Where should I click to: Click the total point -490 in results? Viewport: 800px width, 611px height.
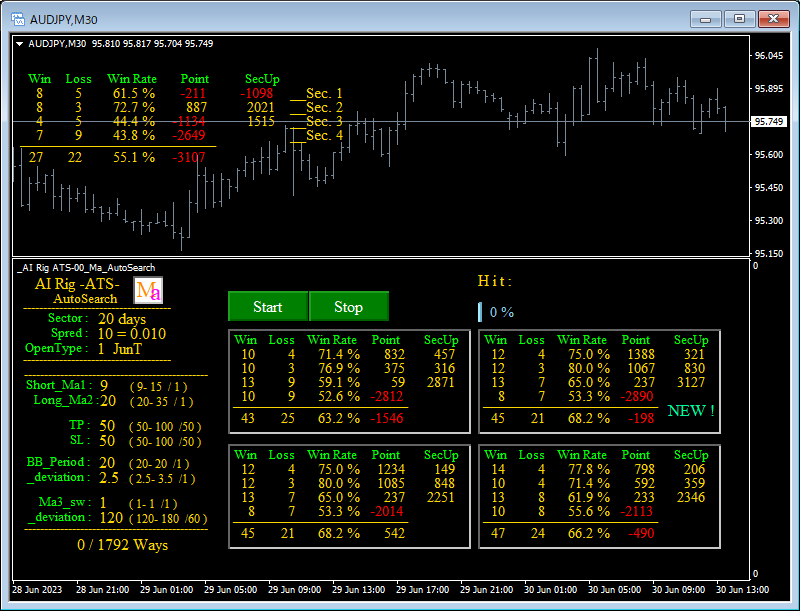[x=641, y=533]
